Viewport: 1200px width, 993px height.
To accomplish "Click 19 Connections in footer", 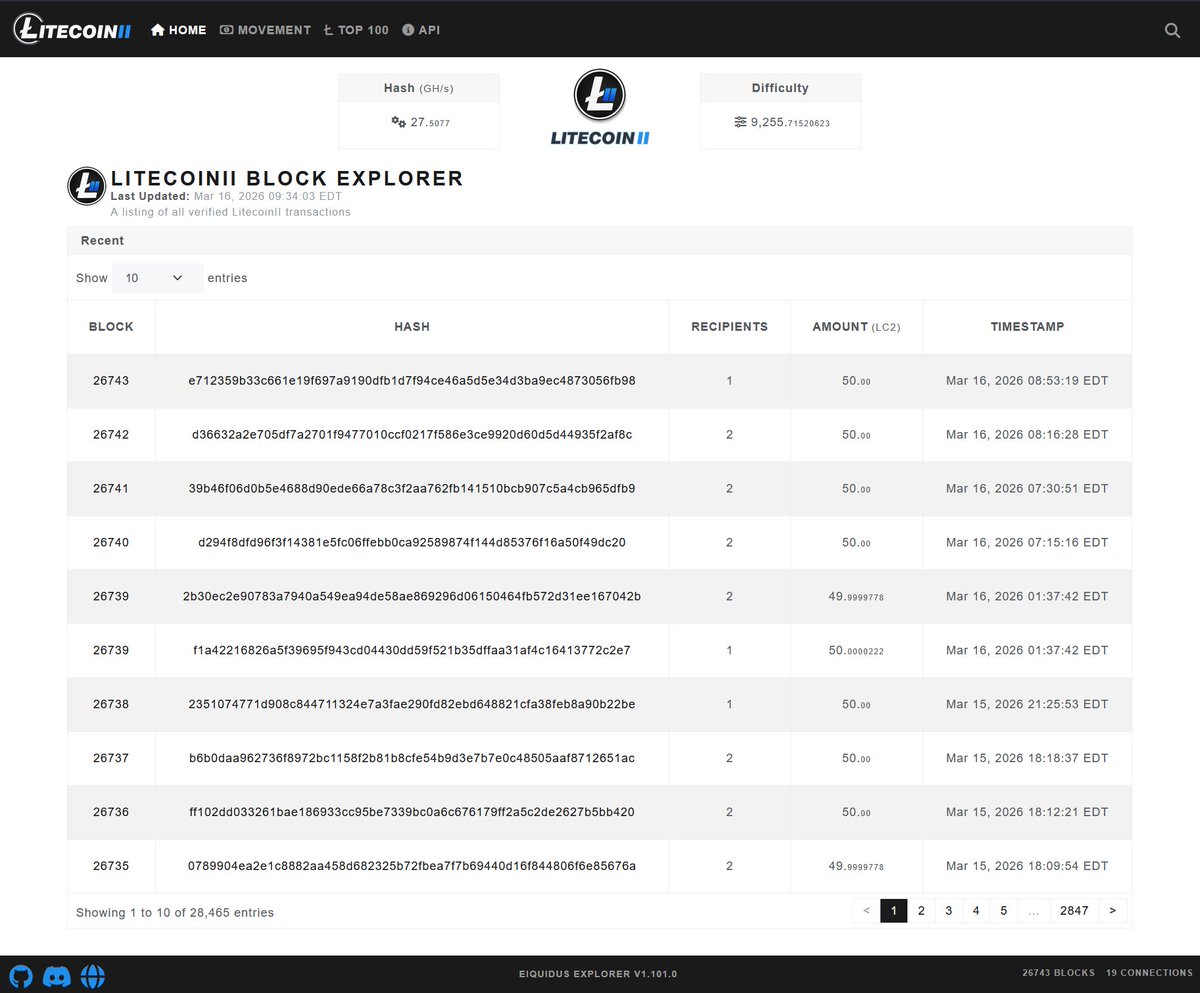I will 1148,974.
